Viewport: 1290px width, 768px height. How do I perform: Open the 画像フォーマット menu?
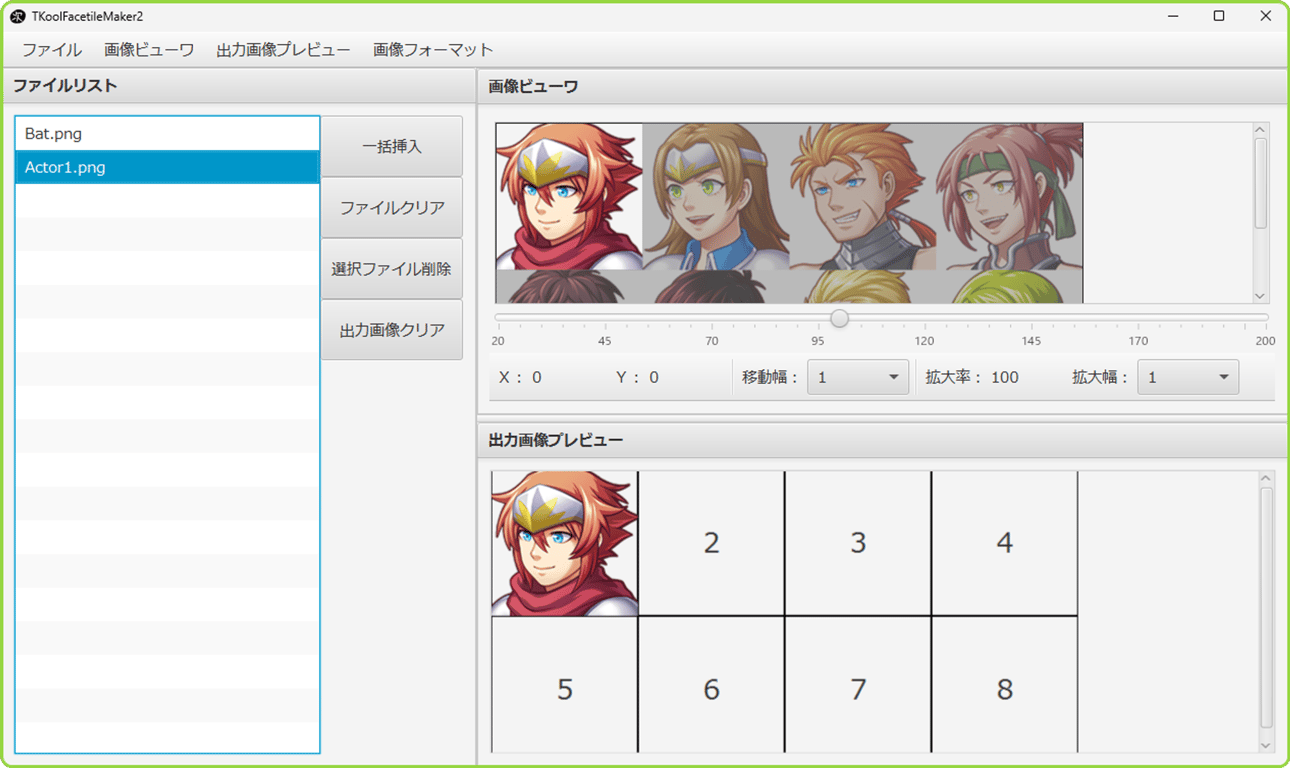point(433,50)
